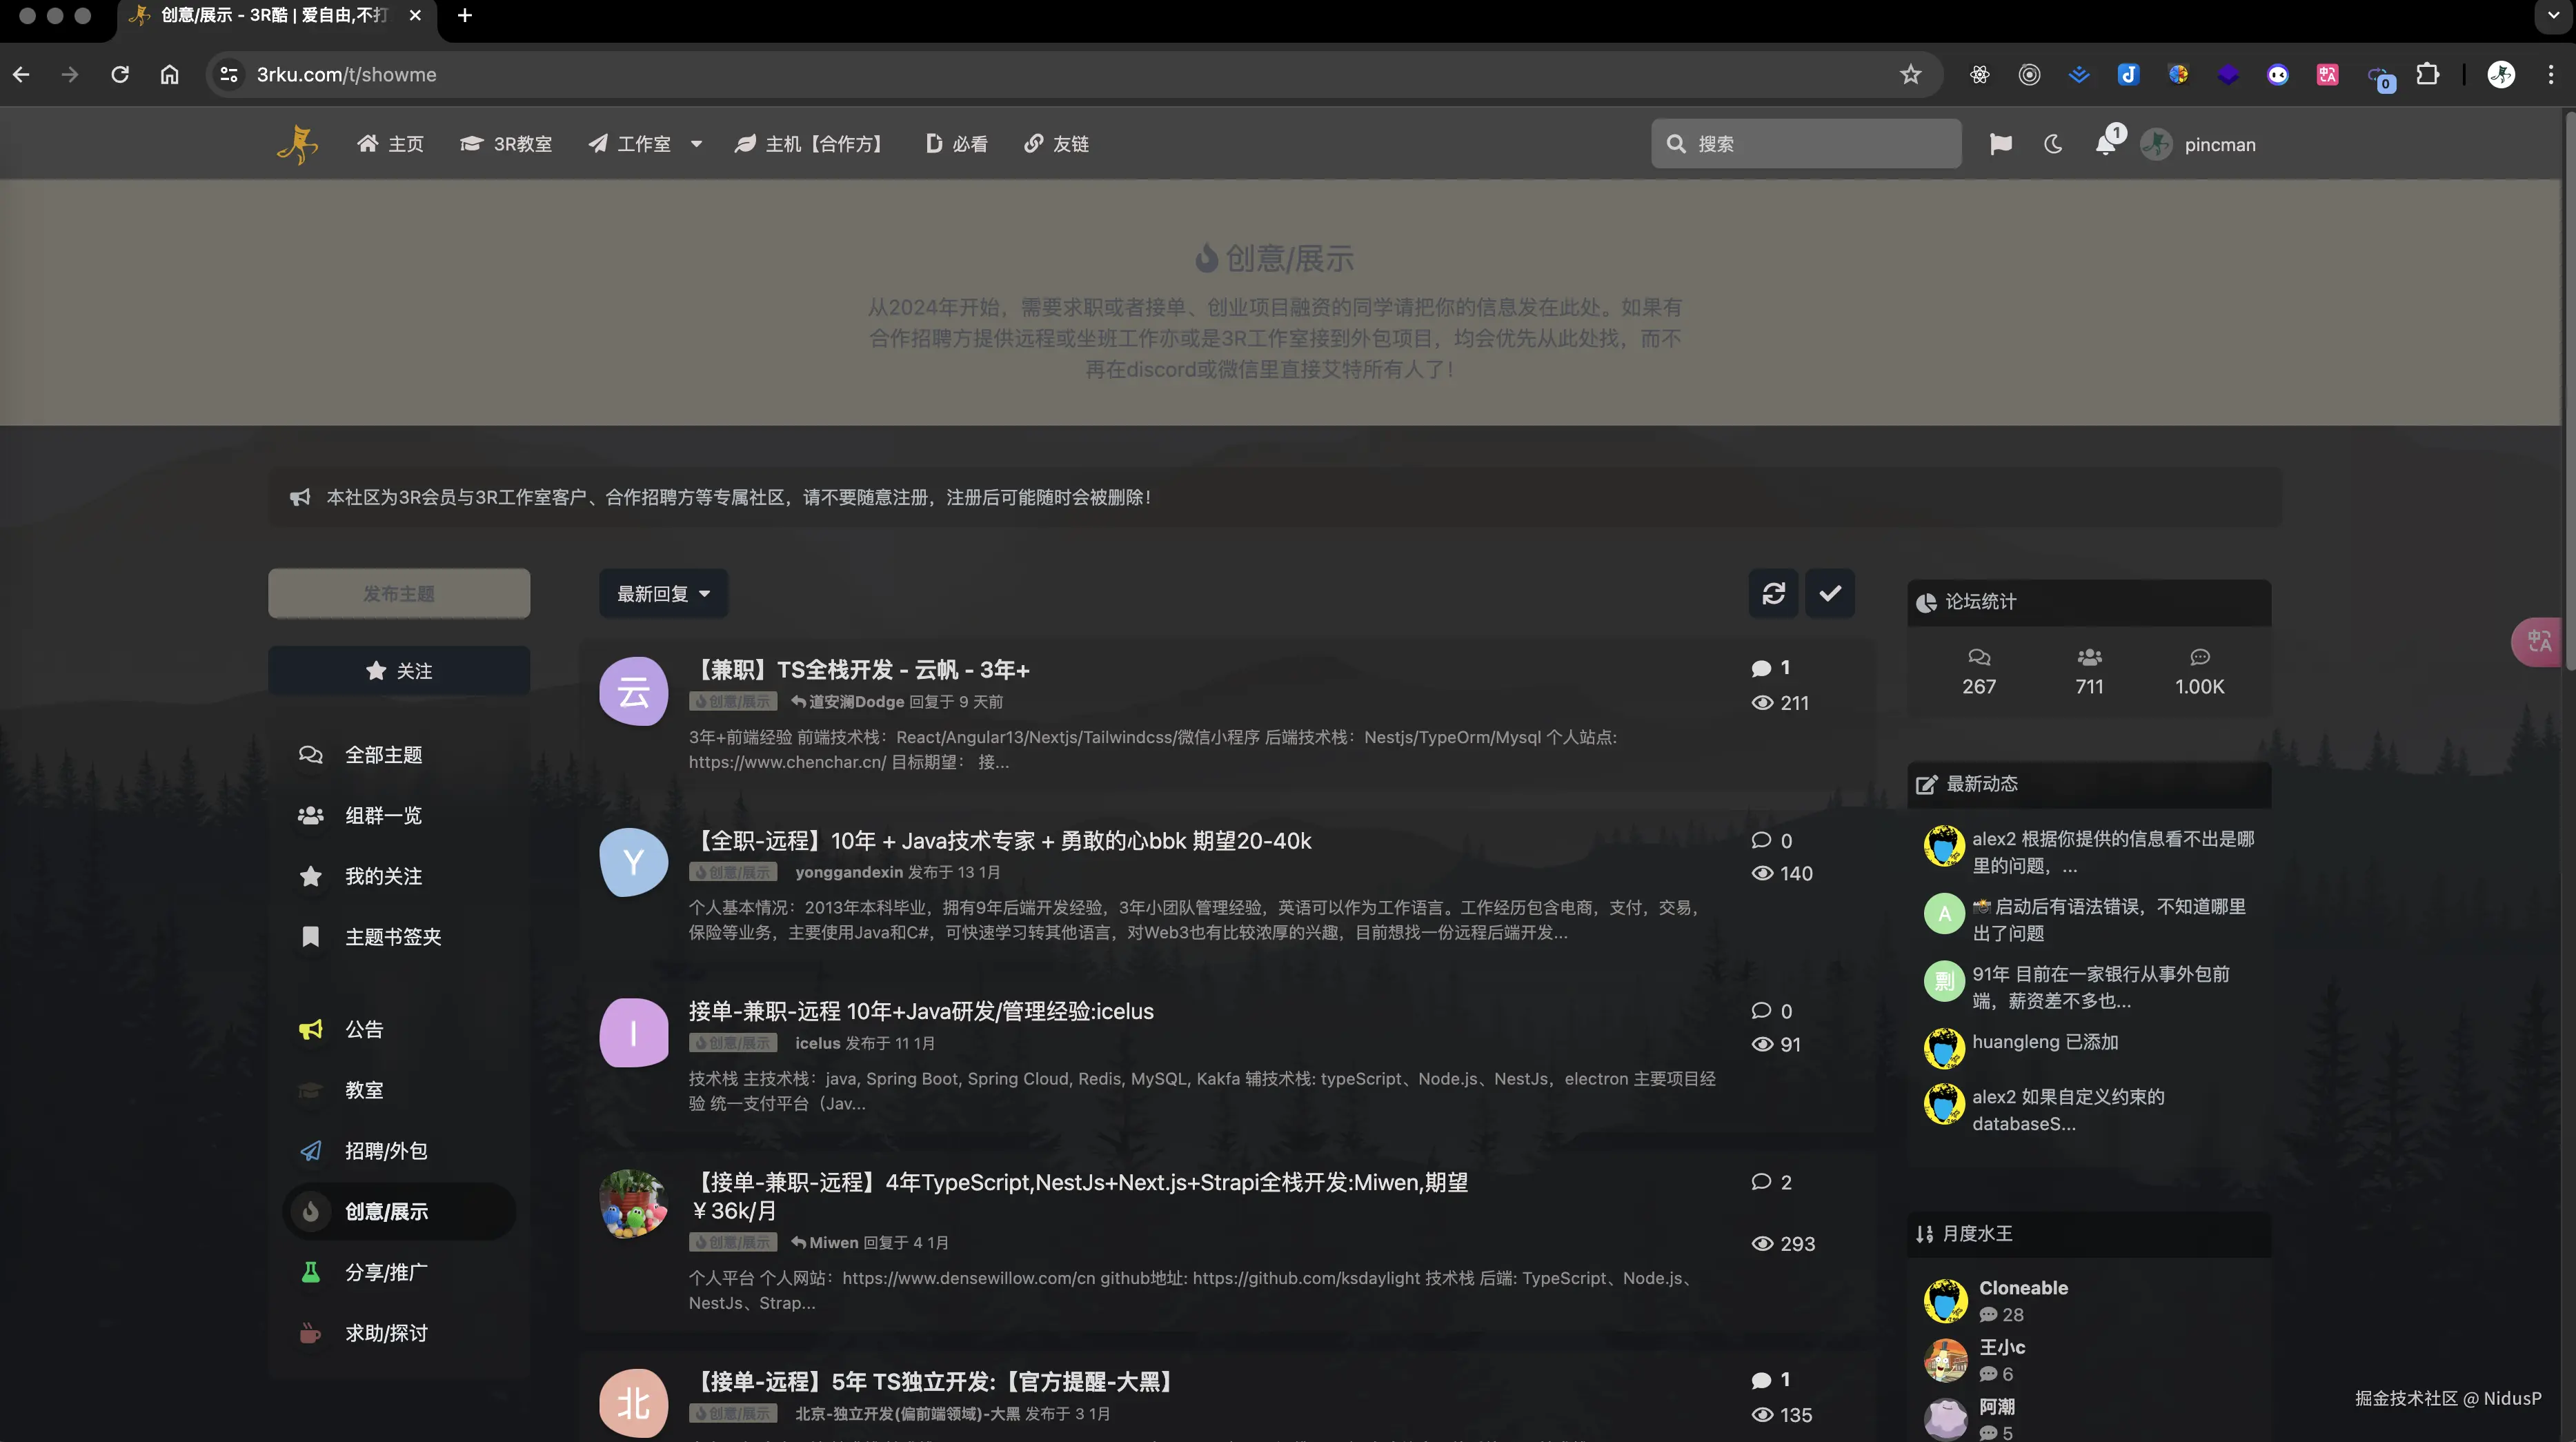The image size is (2576, 1442).
Task: Toggle 关注 follow tag button
Action: 399,671
